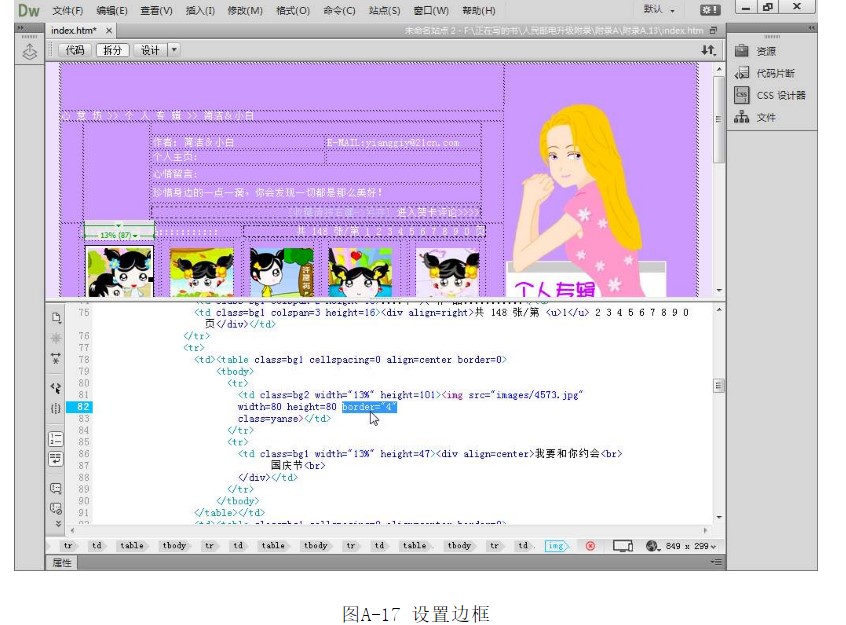
Task: Click the balance braces icon
Action: point(56,408)
